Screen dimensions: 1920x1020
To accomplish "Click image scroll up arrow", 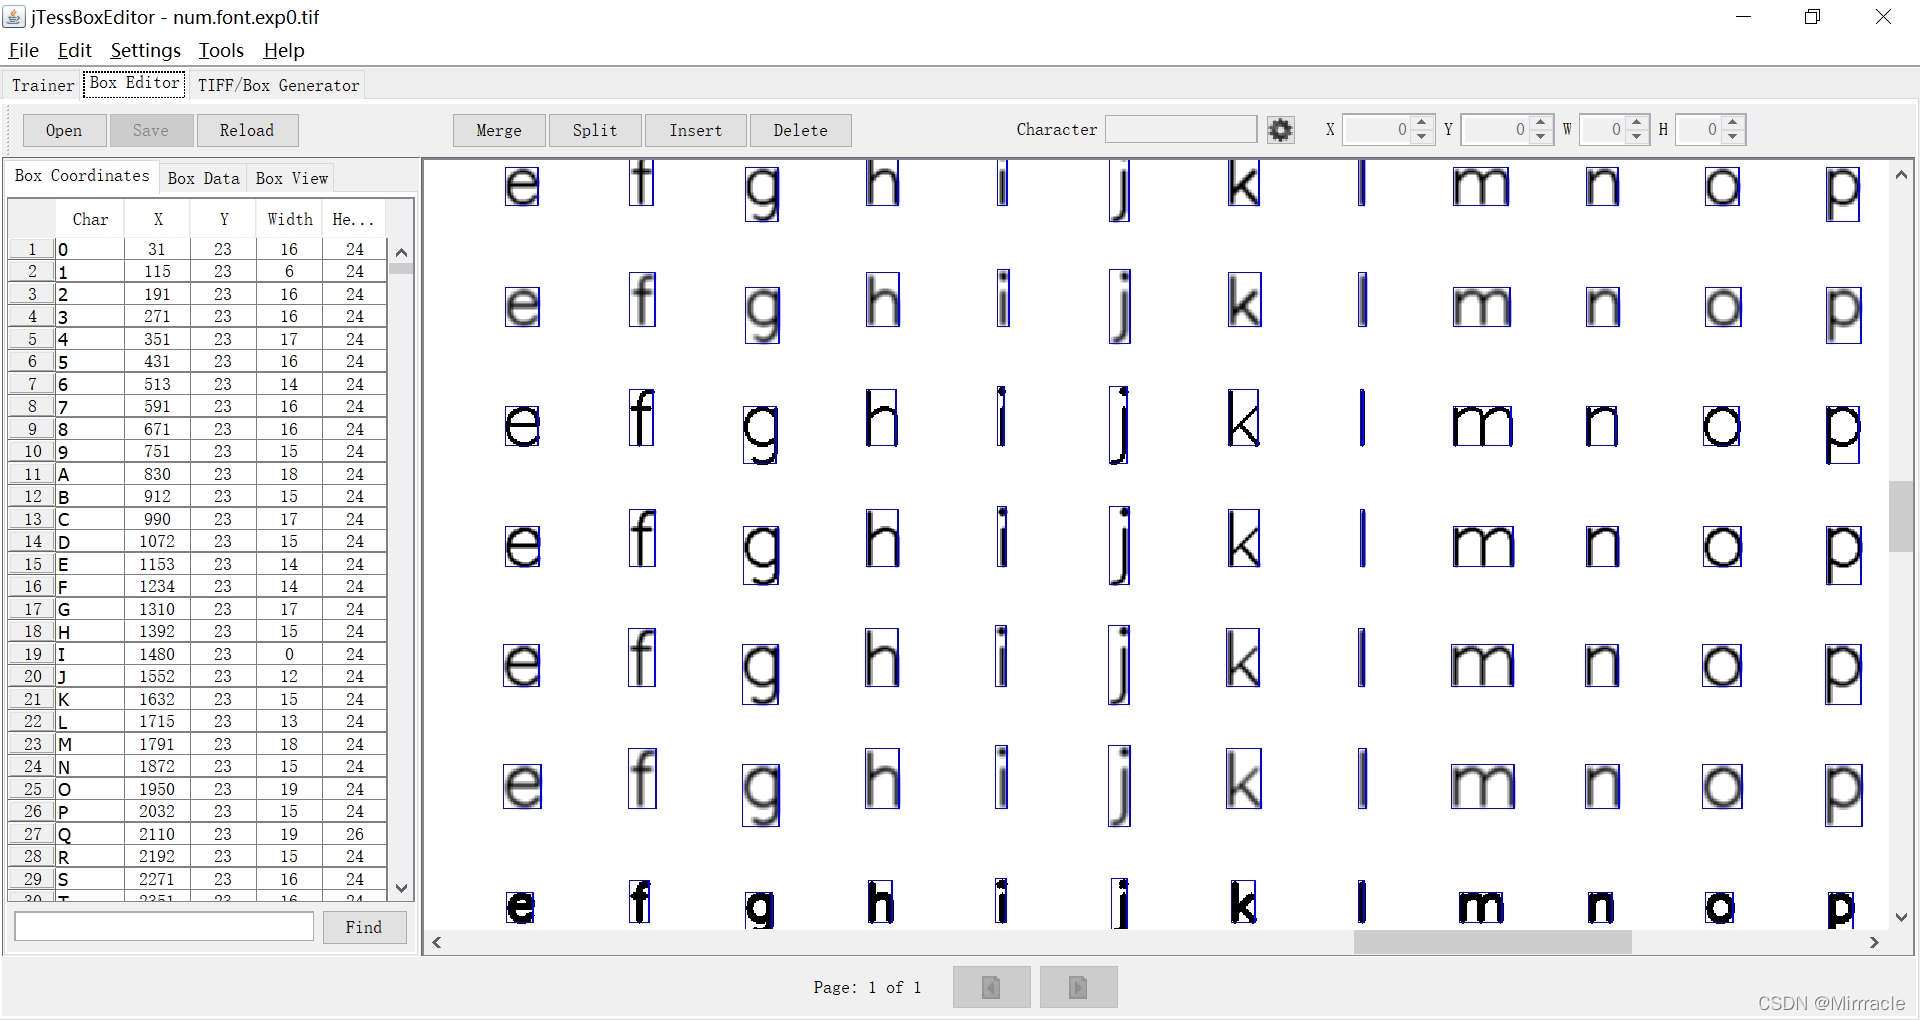I will pos(1901,174).
